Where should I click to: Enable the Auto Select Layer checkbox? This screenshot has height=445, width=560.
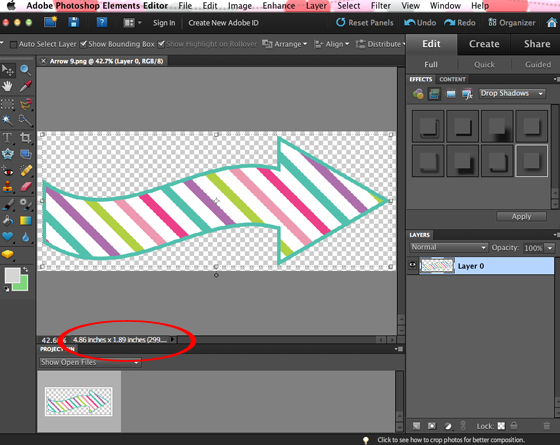coord(13,44)
